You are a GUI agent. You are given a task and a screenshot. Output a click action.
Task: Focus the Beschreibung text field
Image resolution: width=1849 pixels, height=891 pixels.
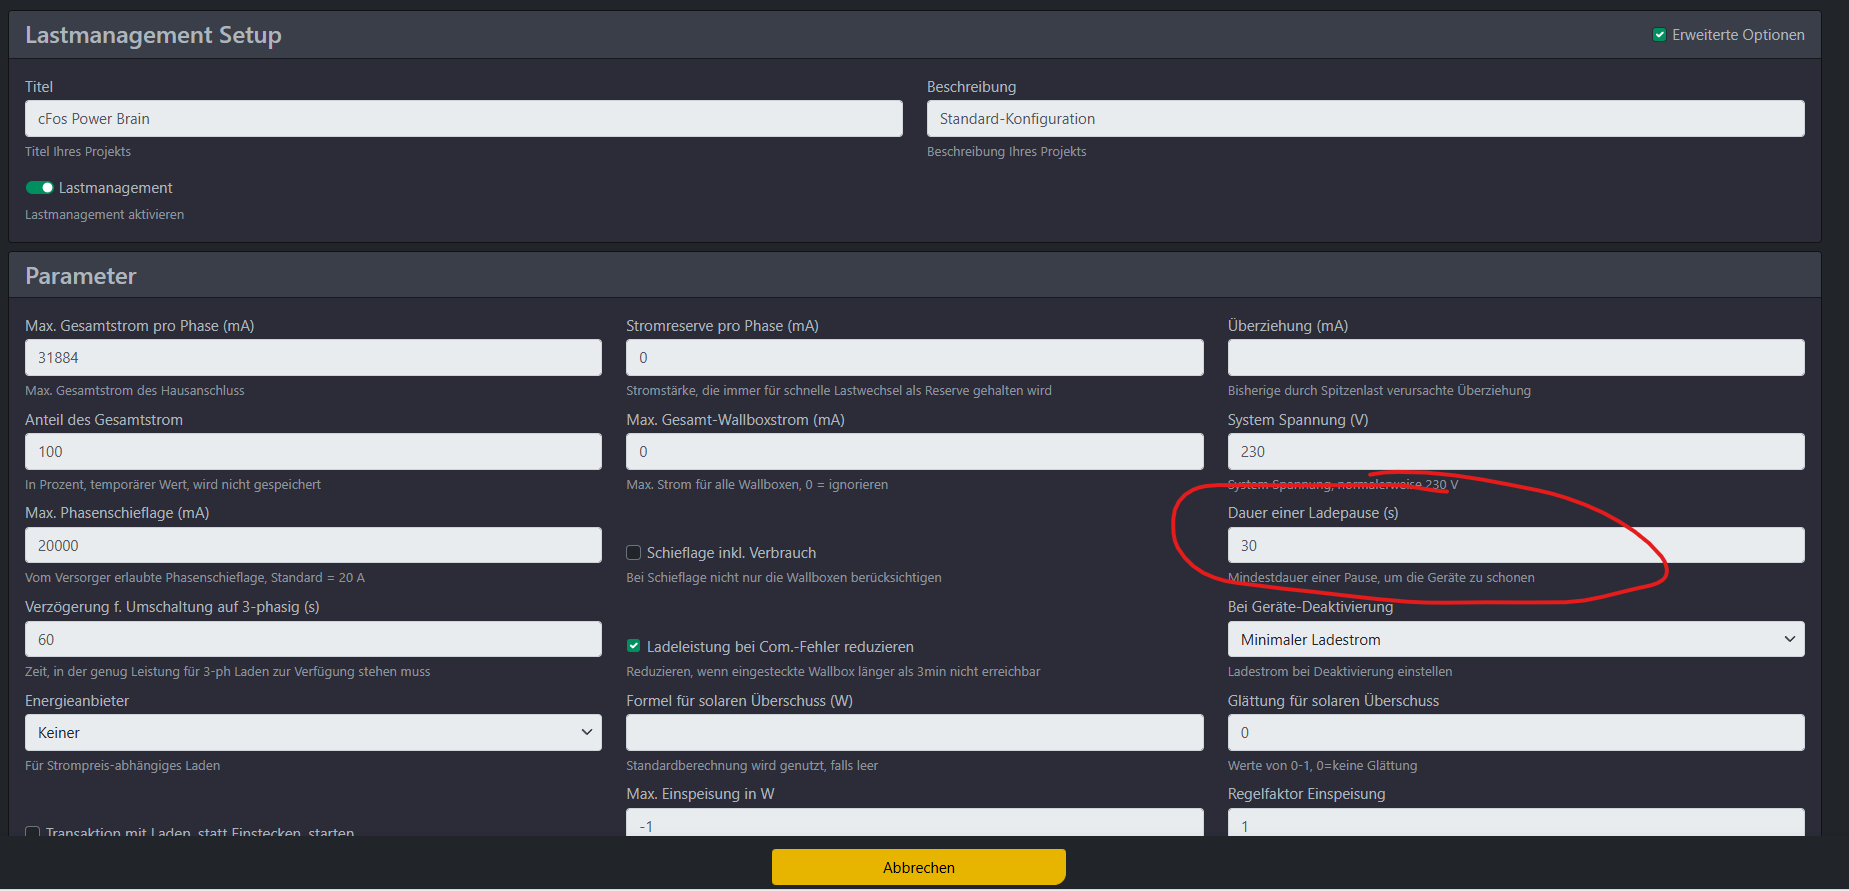(x=1365, y=119)
